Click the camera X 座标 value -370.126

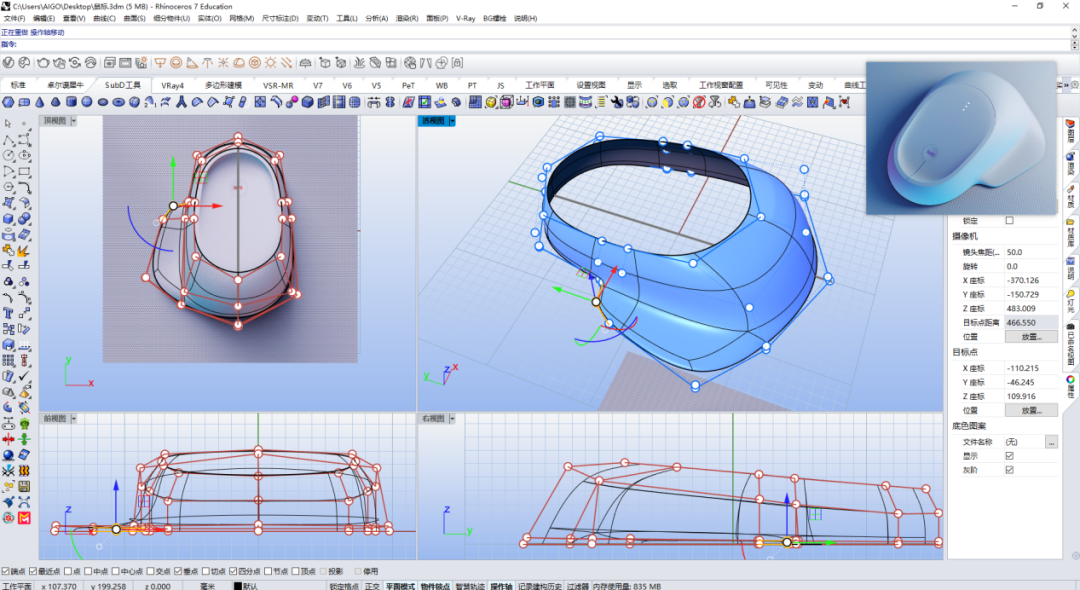click(x=1030, y=280)
